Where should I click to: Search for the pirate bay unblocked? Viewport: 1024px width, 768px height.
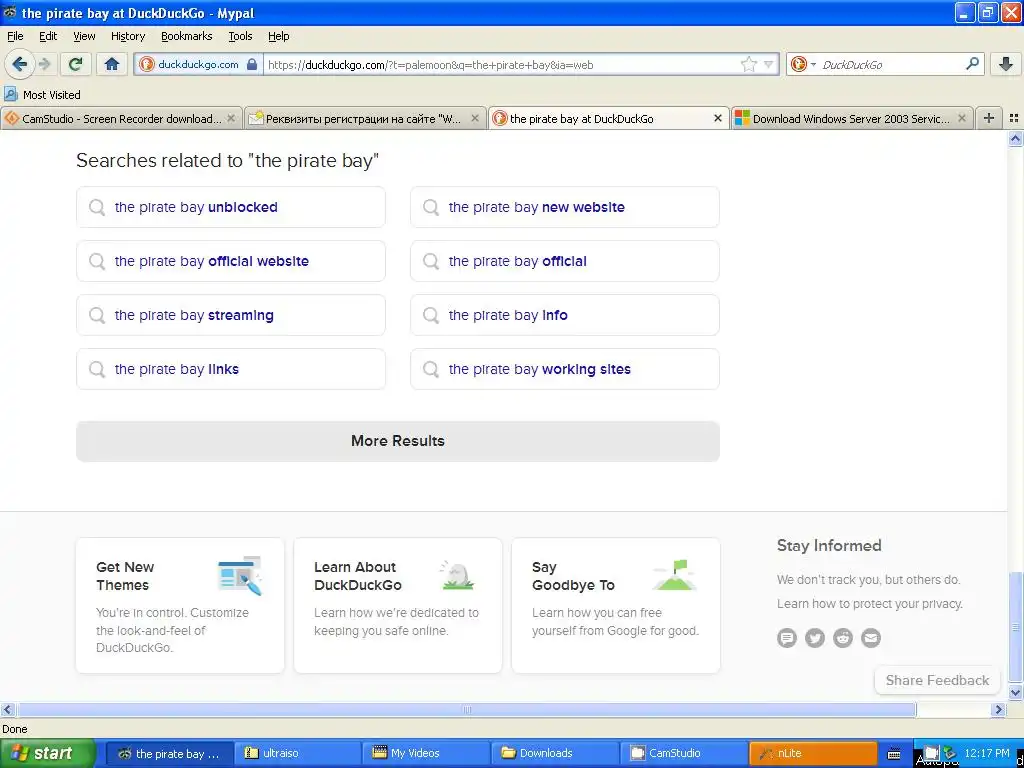pos(231,207)
